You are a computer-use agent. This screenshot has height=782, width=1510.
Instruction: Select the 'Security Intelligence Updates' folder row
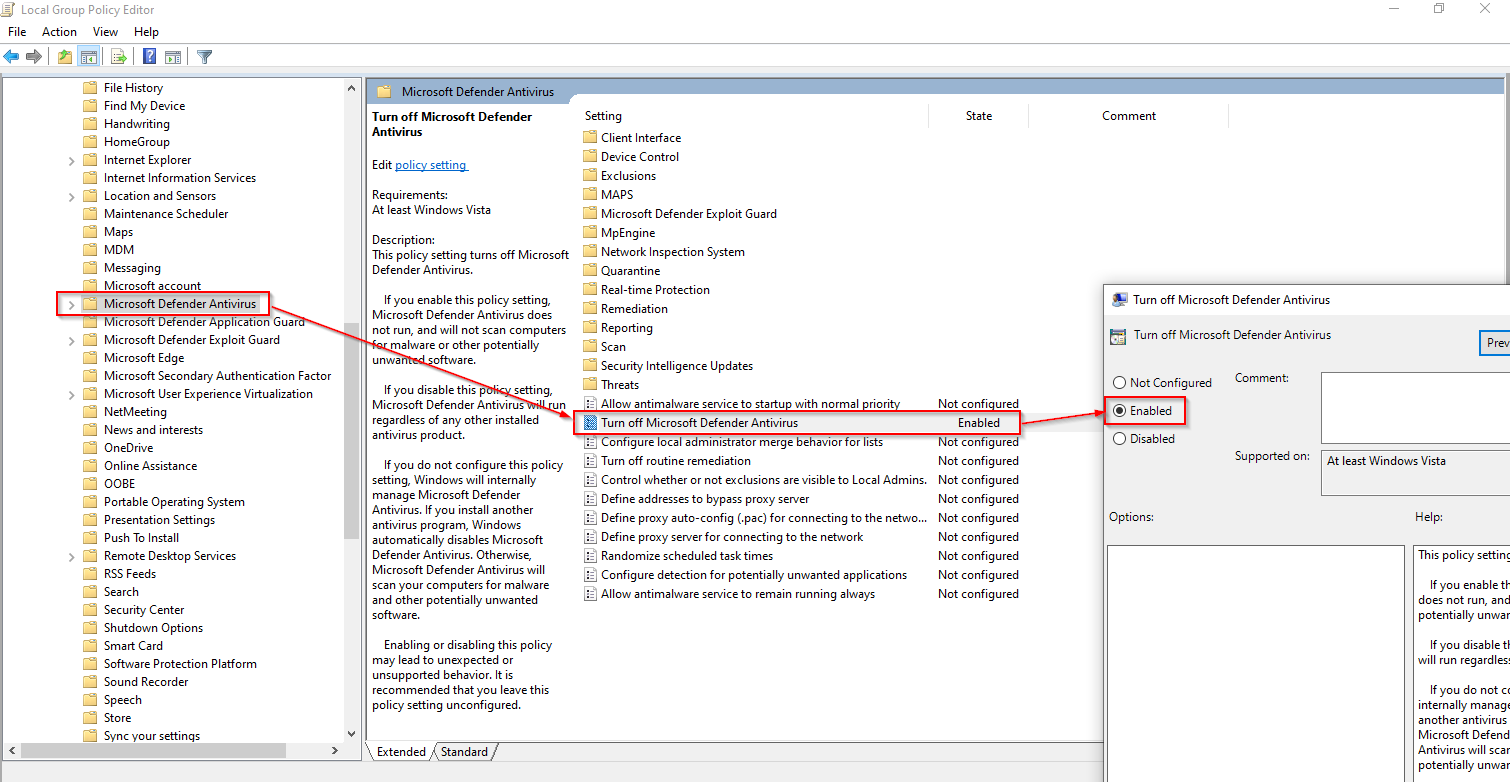pos(677,366)
